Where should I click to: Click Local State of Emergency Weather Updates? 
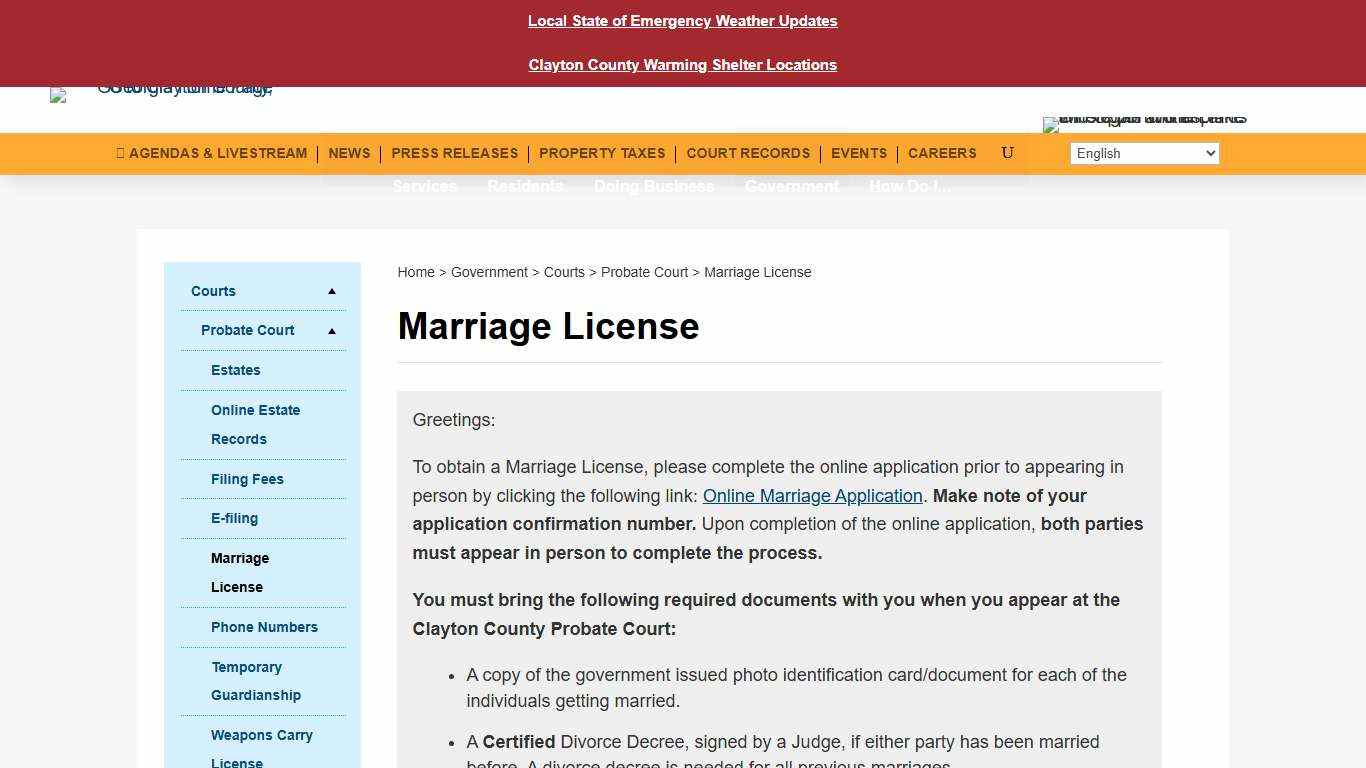683,21
